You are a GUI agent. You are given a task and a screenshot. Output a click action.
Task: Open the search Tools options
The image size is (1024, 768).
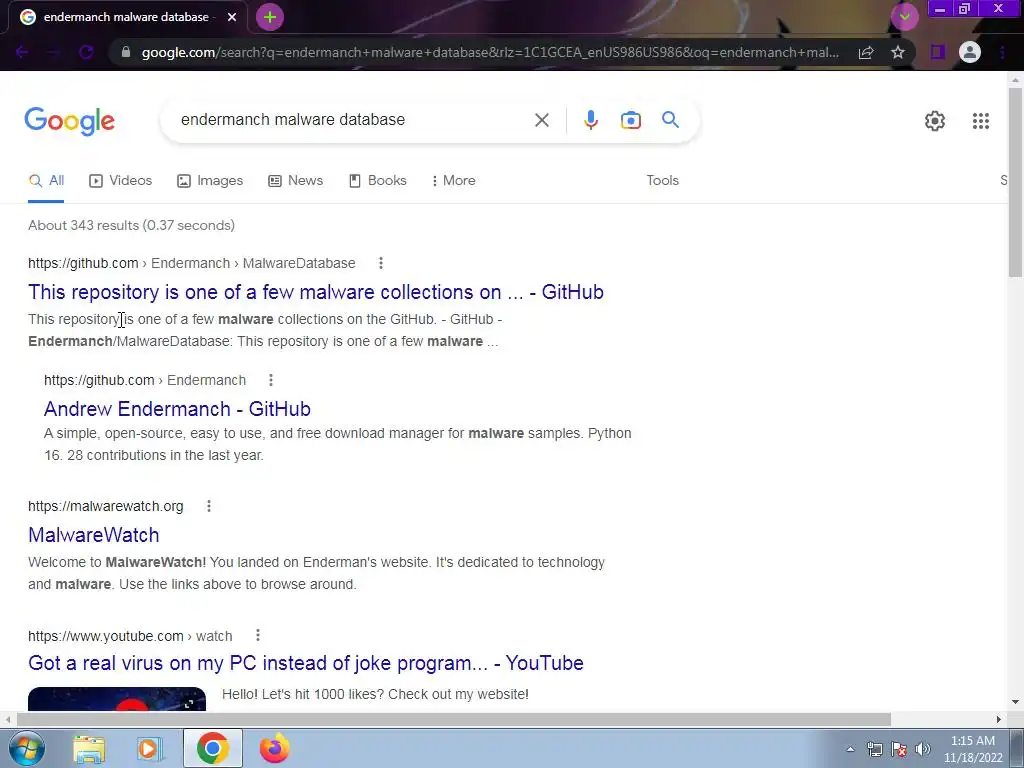coord(662,181)
